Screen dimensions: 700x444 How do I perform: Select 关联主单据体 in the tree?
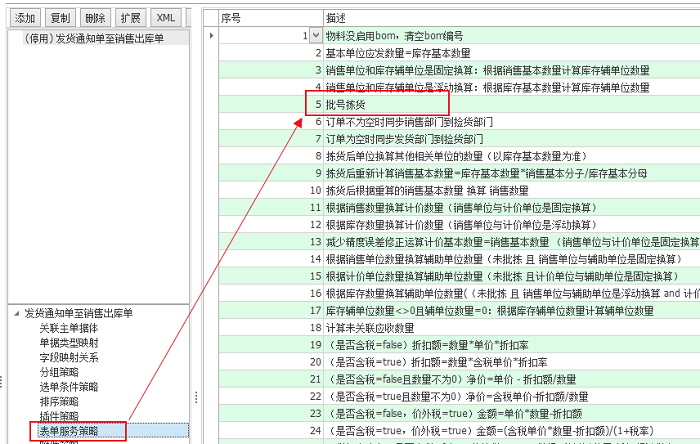(68, 327)
